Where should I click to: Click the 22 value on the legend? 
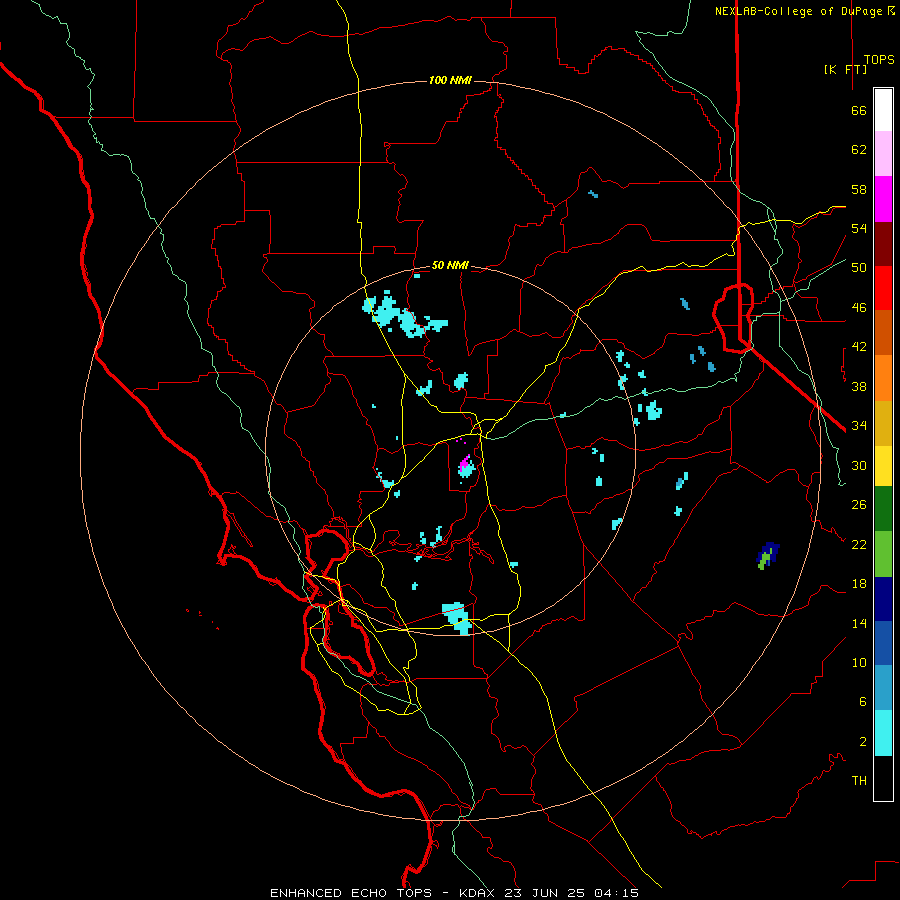[859, 544]
